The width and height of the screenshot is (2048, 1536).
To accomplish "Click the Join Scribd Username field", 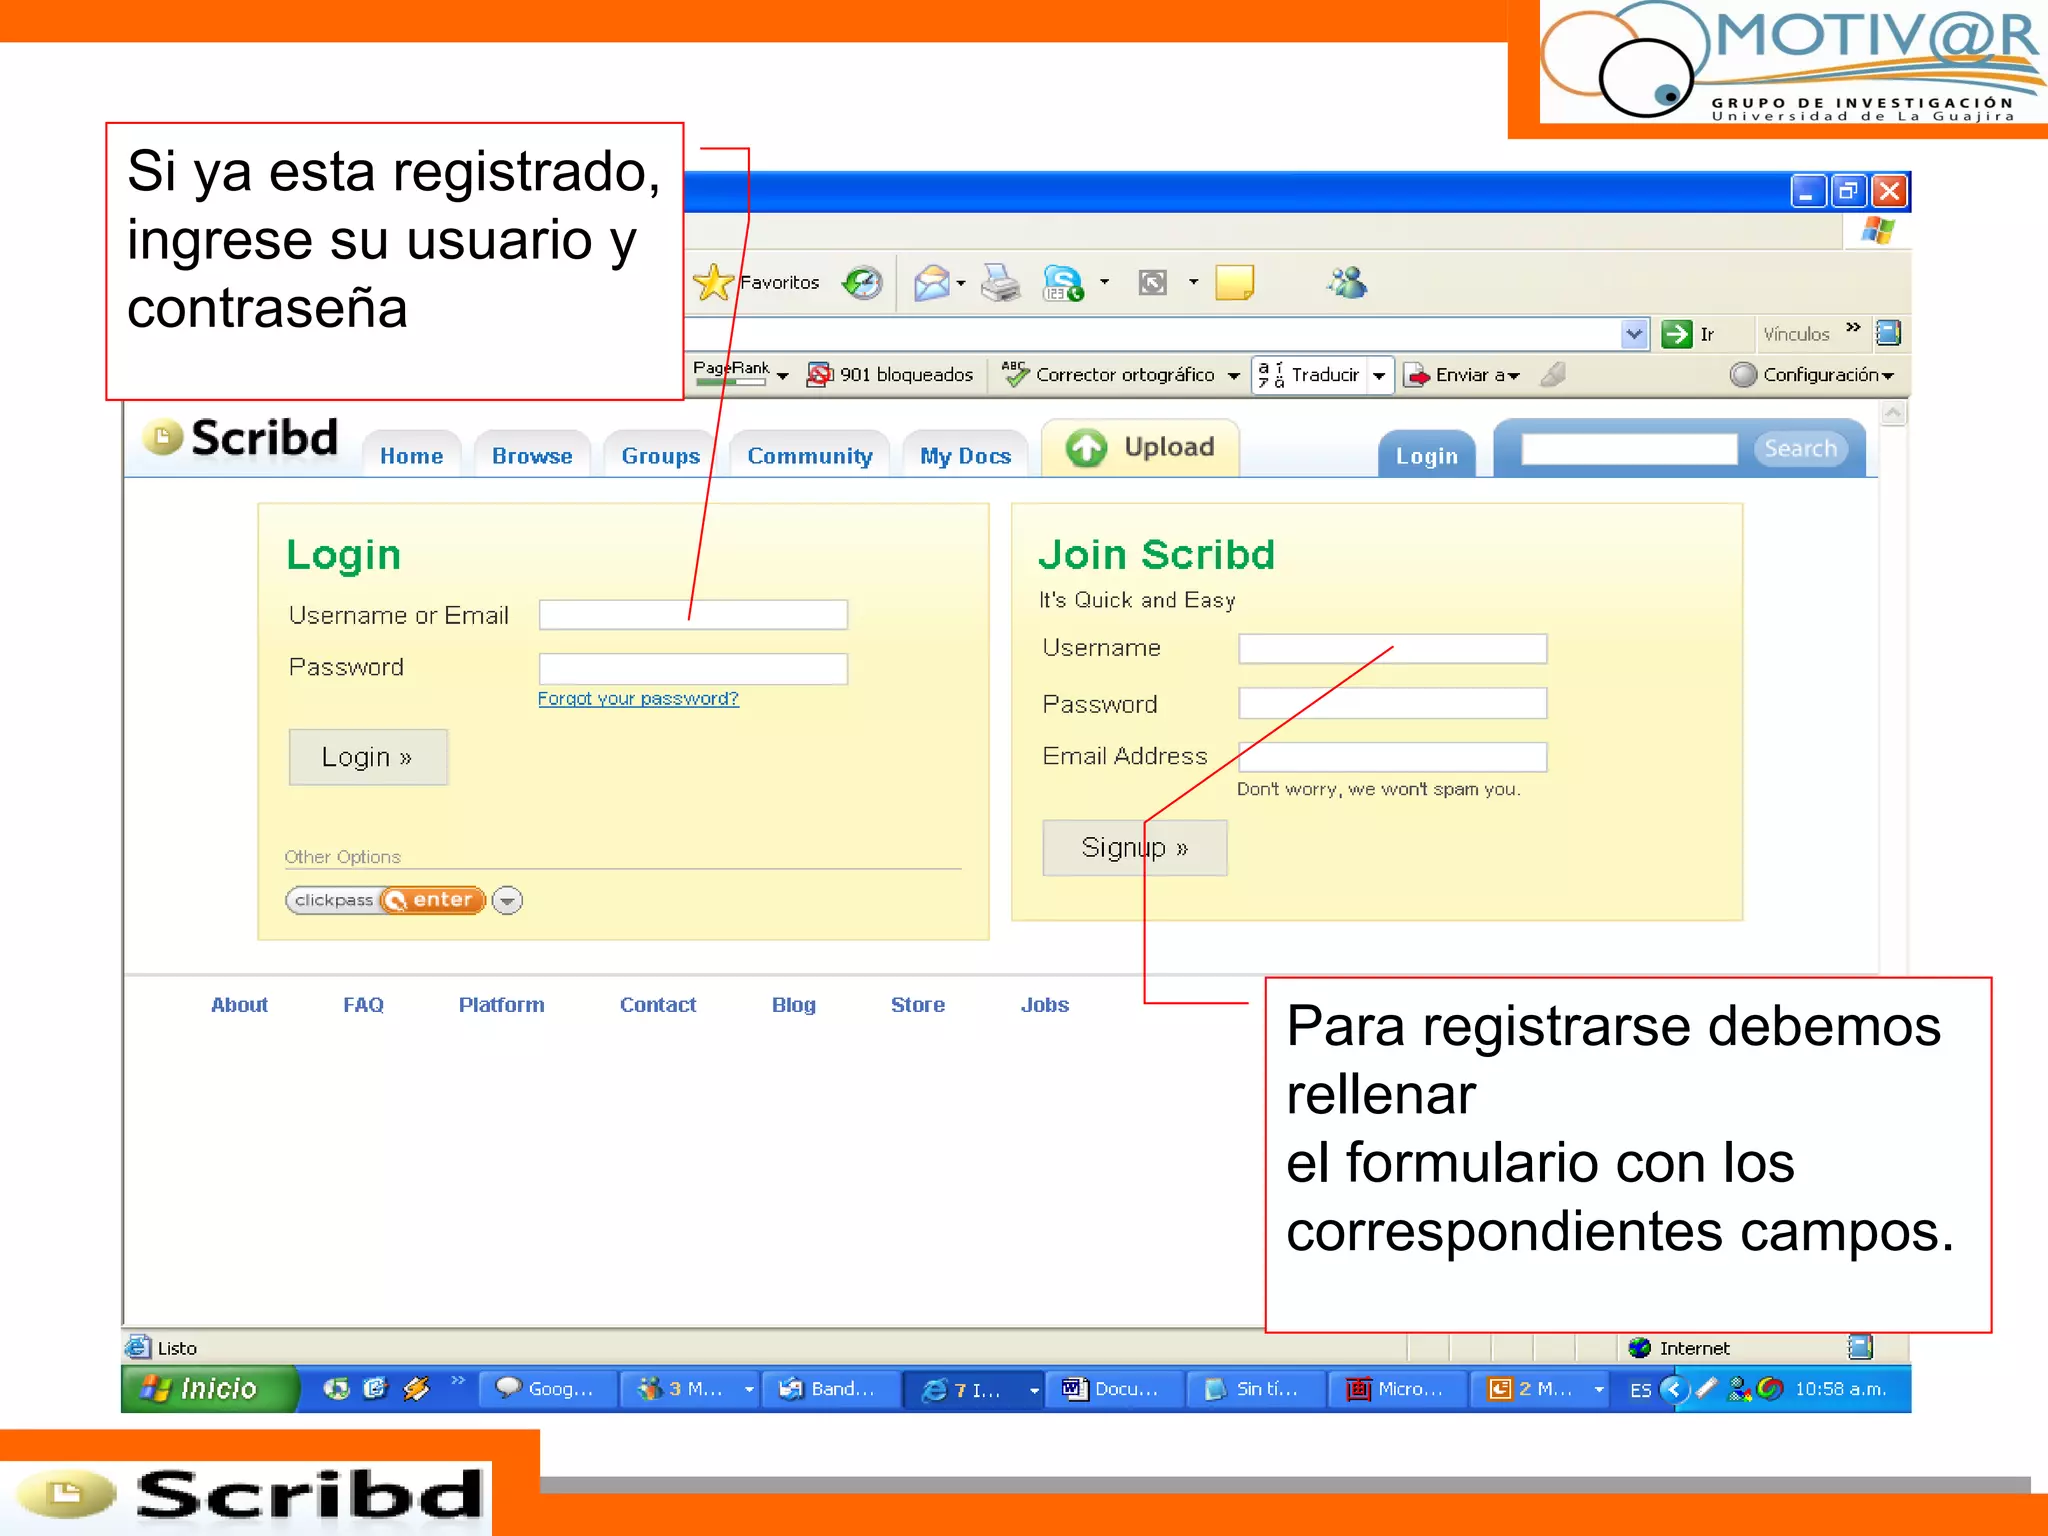I will tap(1392, 649).
